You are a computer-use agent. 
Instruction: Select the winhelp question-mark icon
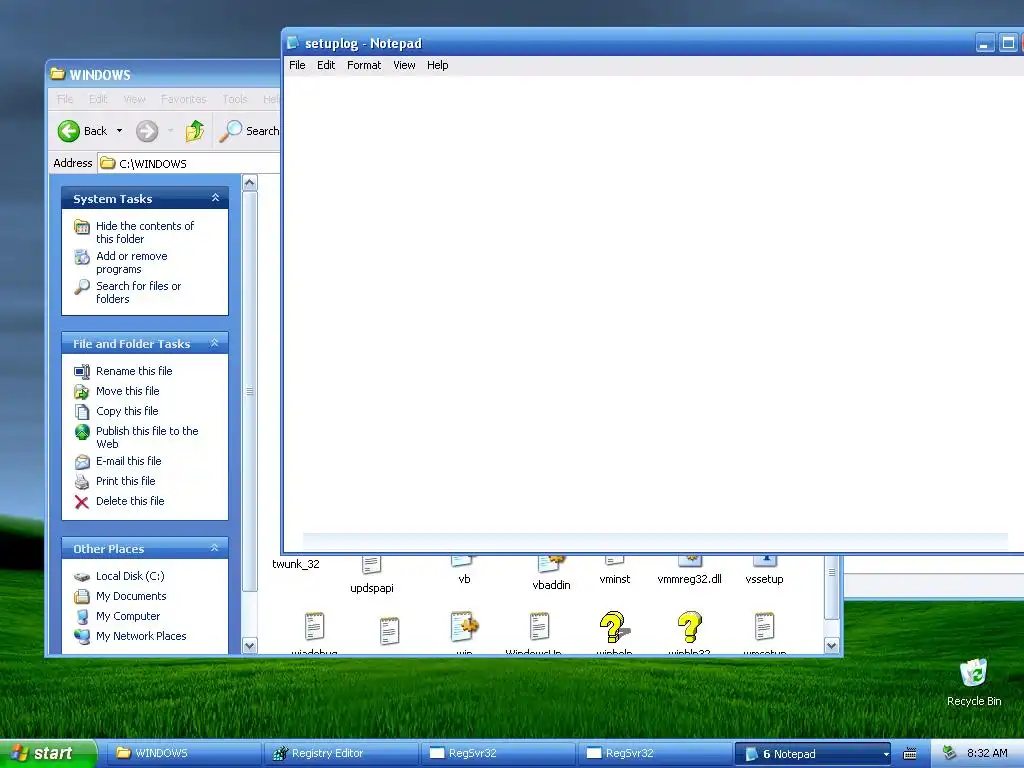tap(614, 627)
